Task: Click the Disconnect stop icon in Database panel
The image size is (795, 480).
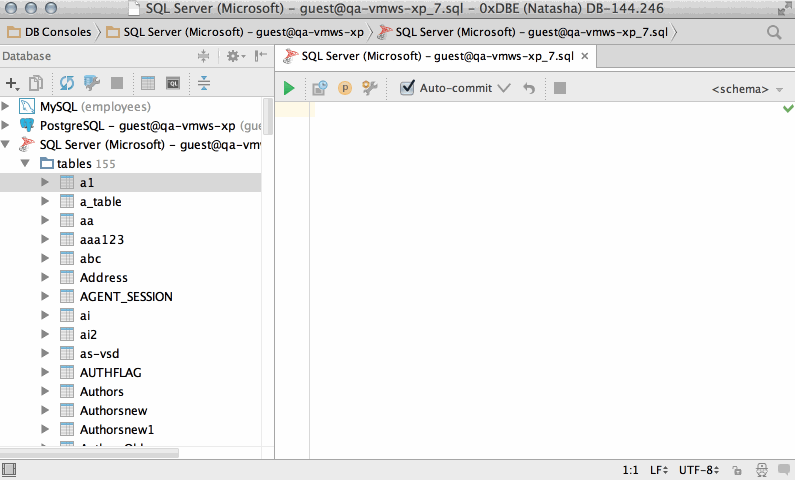Action: (117, 83)
